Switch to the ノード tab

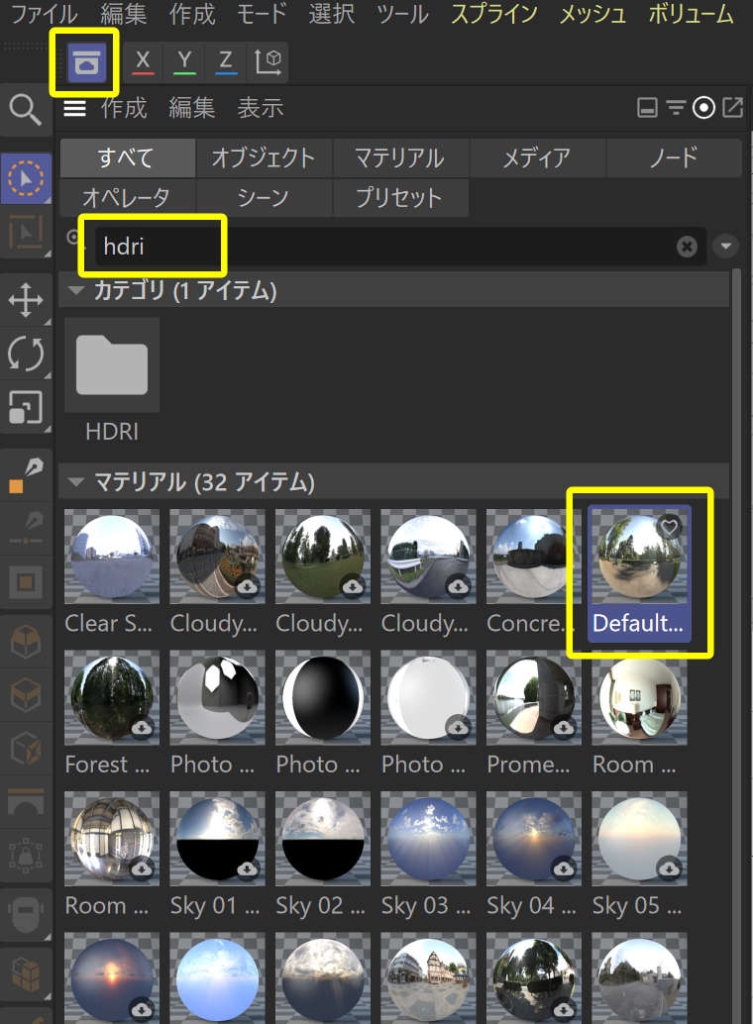673,158
